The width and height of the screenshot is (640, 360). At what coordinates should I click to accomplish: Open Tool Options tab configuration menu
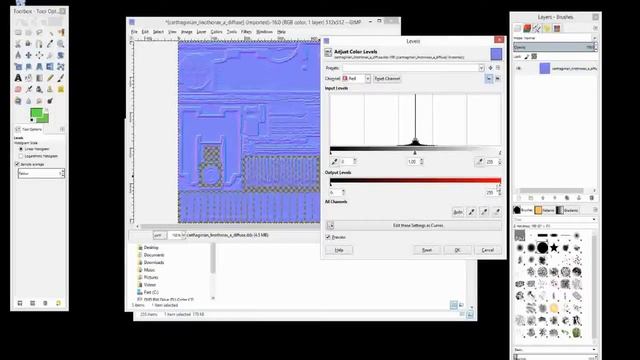62,129
